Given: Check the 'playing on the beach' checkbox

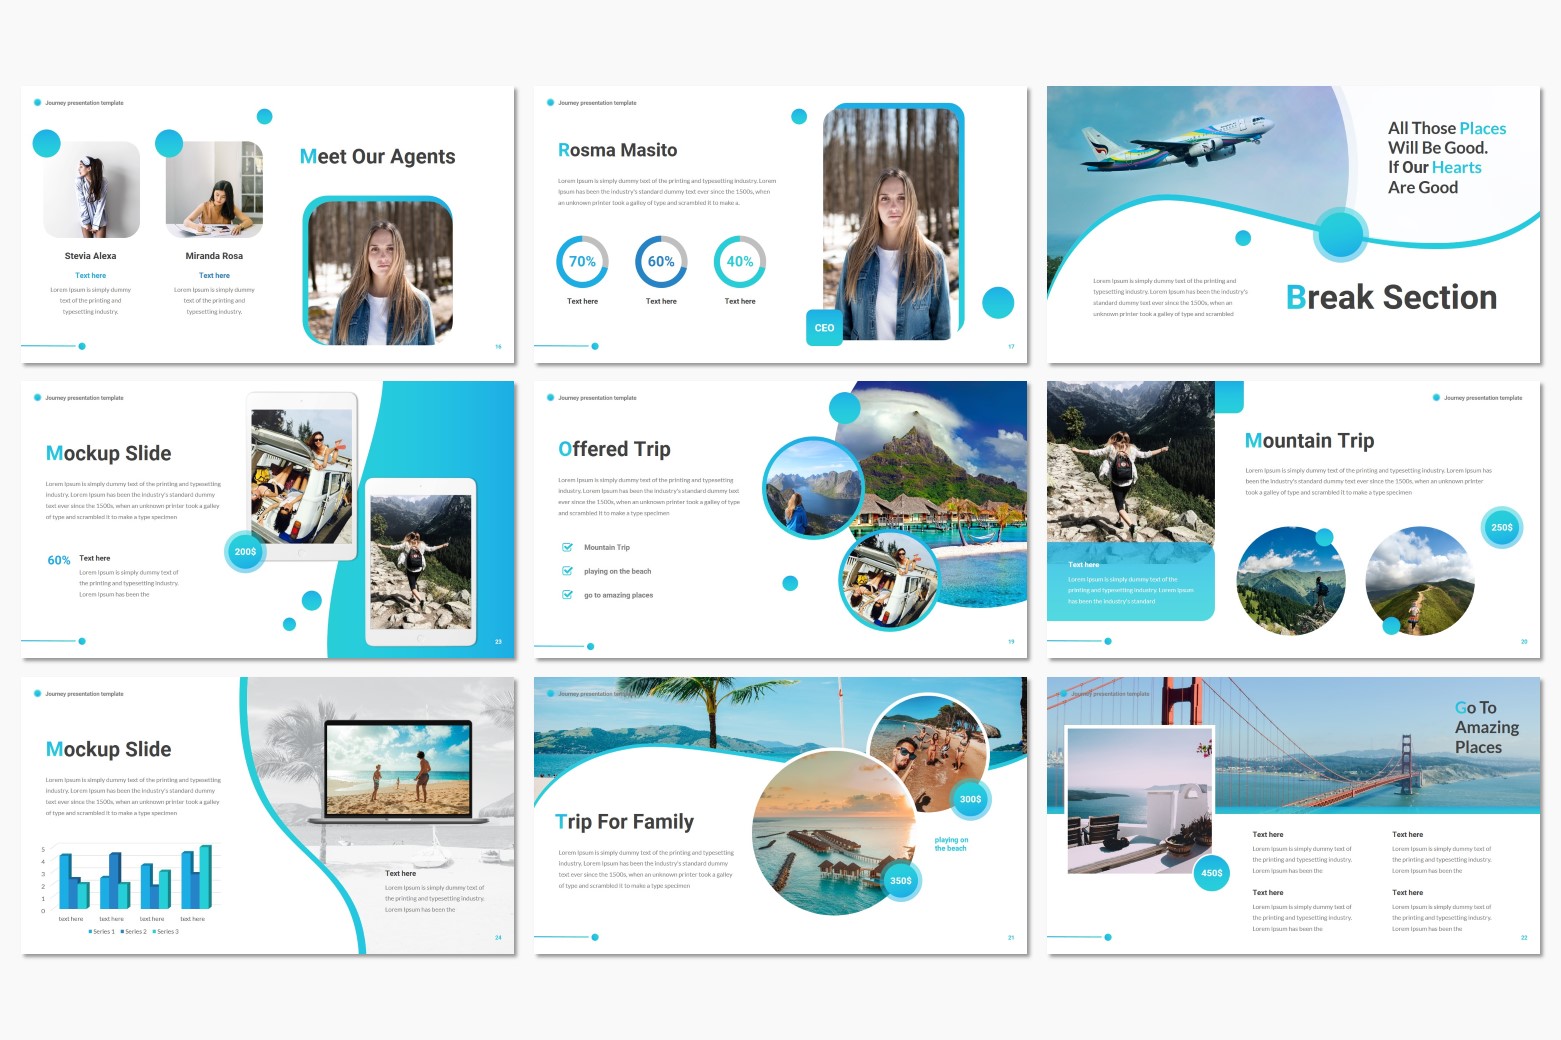Looking at the screenshot, I should coord(567,571).
